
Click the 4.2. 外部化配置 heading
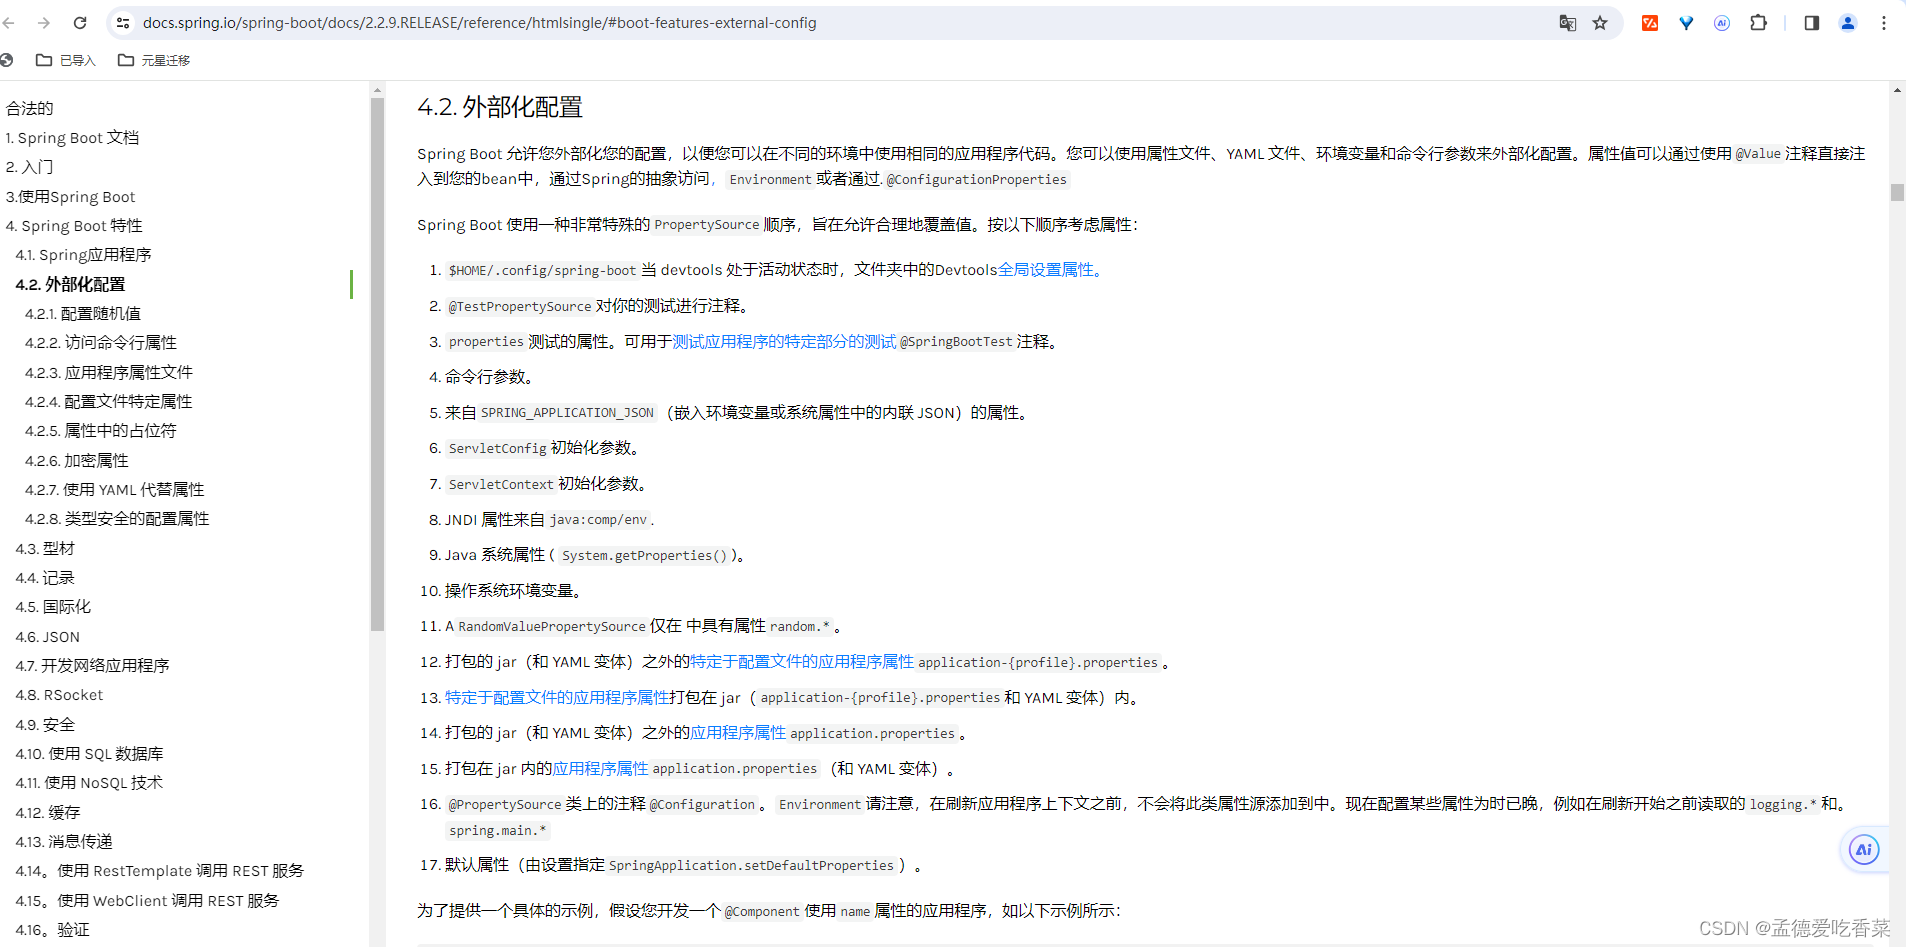[x=500, y=107]
